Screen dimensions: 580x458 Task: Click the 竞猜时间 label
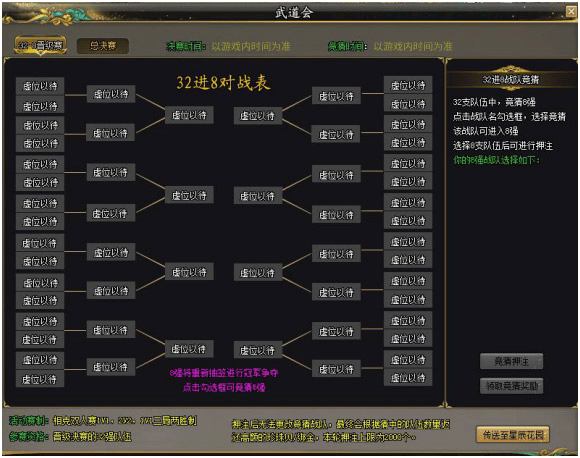coord(347,46)
